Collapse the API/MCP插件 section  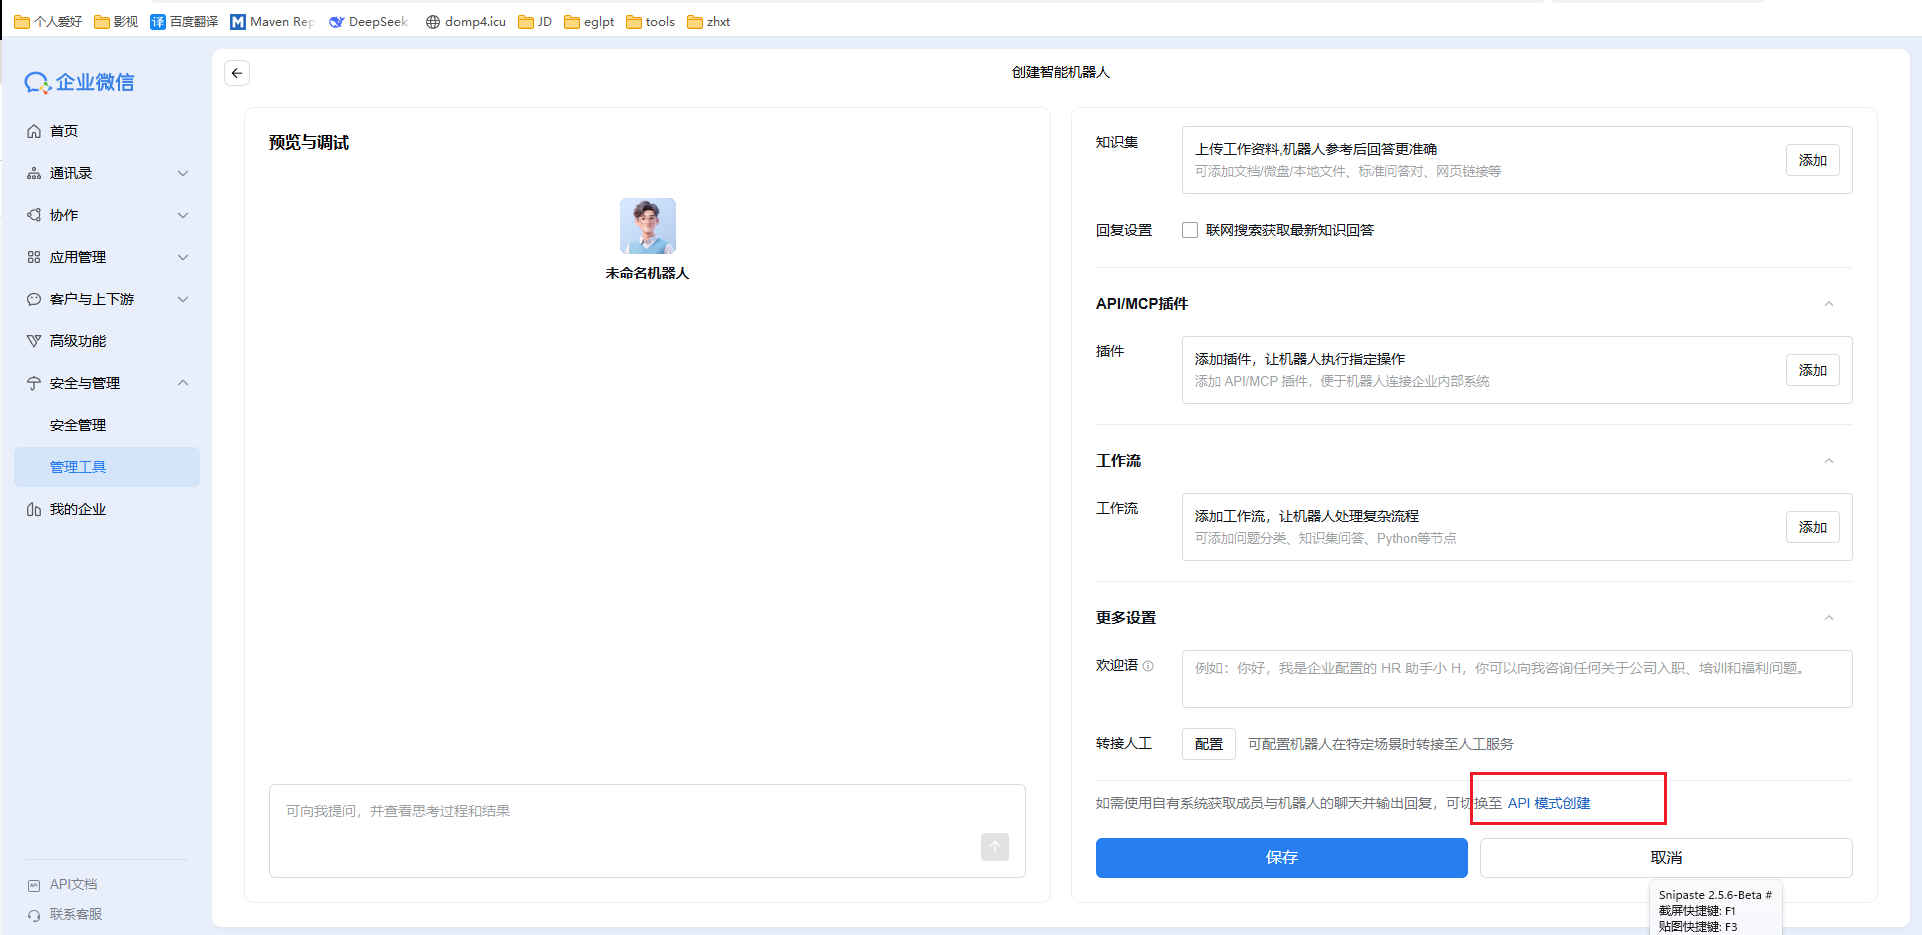pyautogui.click(x=1829, y=304)
